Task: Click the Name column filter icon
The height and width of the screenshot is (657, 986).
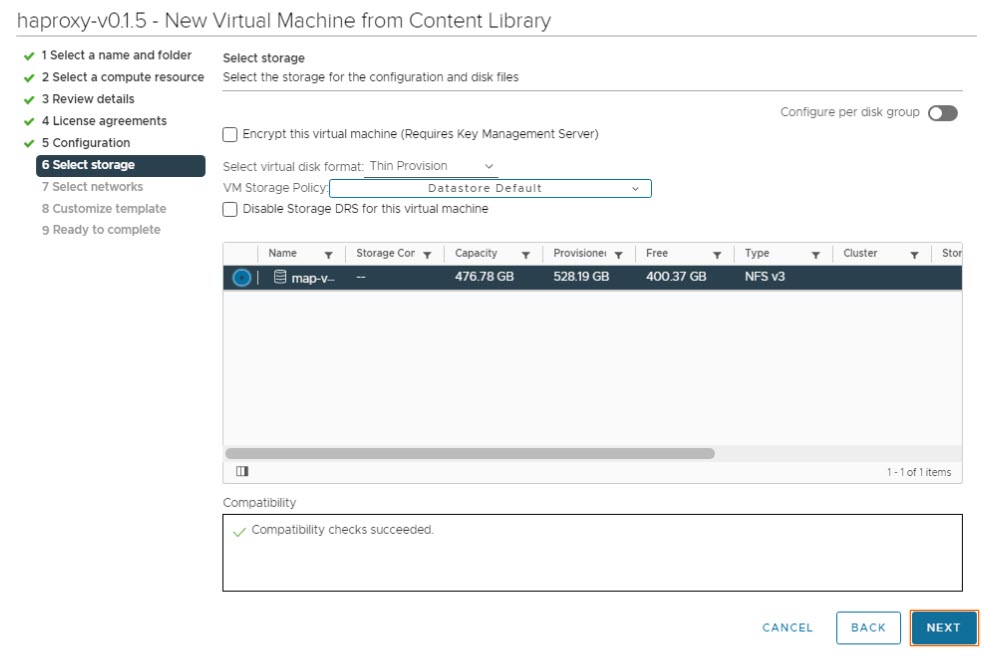Action: tap(328, 255)
